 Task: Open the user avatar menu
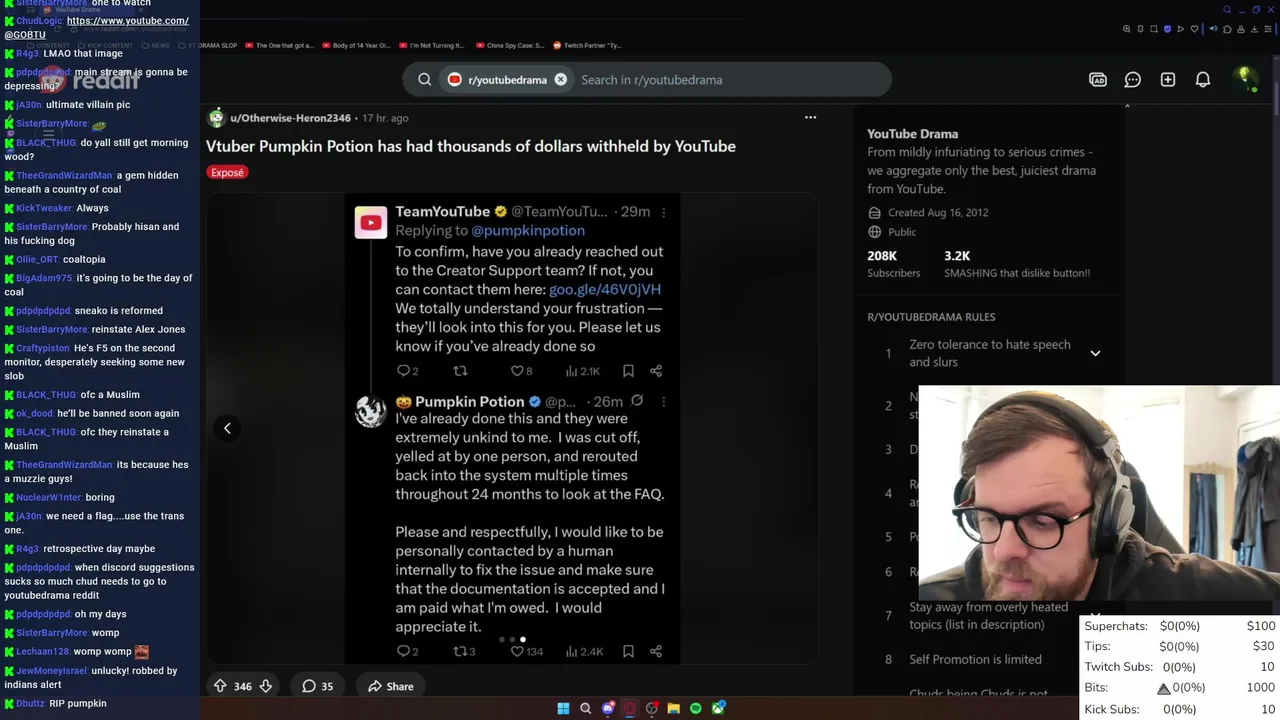pyautogui.click(x=1245, y=79)
